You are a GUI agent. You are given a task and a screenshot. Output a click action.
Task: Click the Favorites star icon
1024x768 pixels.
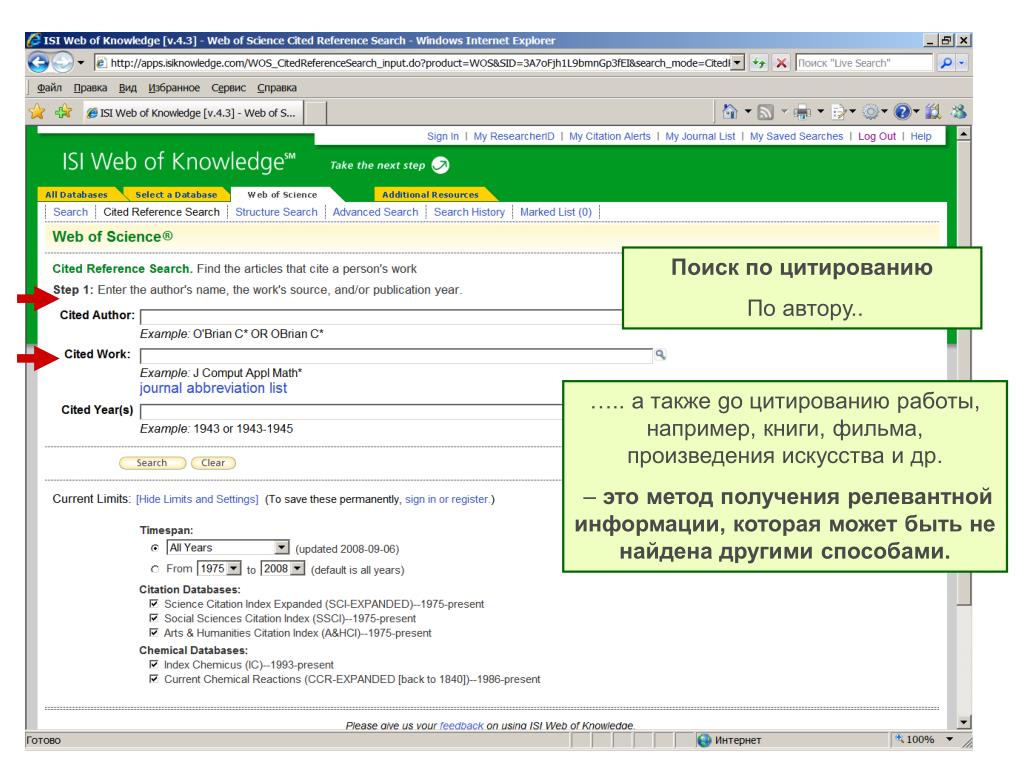[x=37, y=112]
